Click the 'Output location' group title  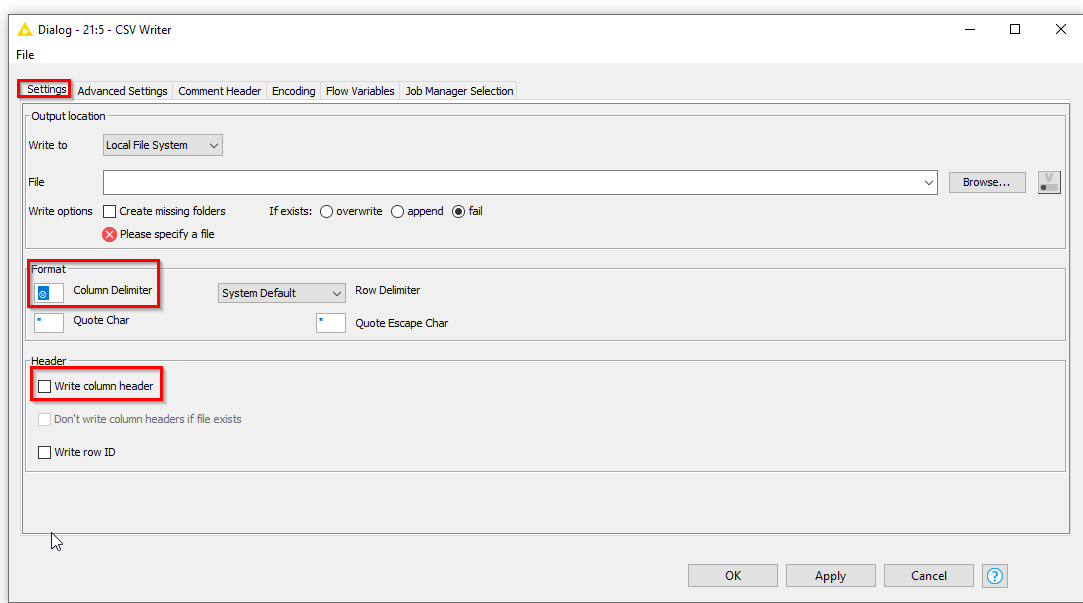pos(68,116)
